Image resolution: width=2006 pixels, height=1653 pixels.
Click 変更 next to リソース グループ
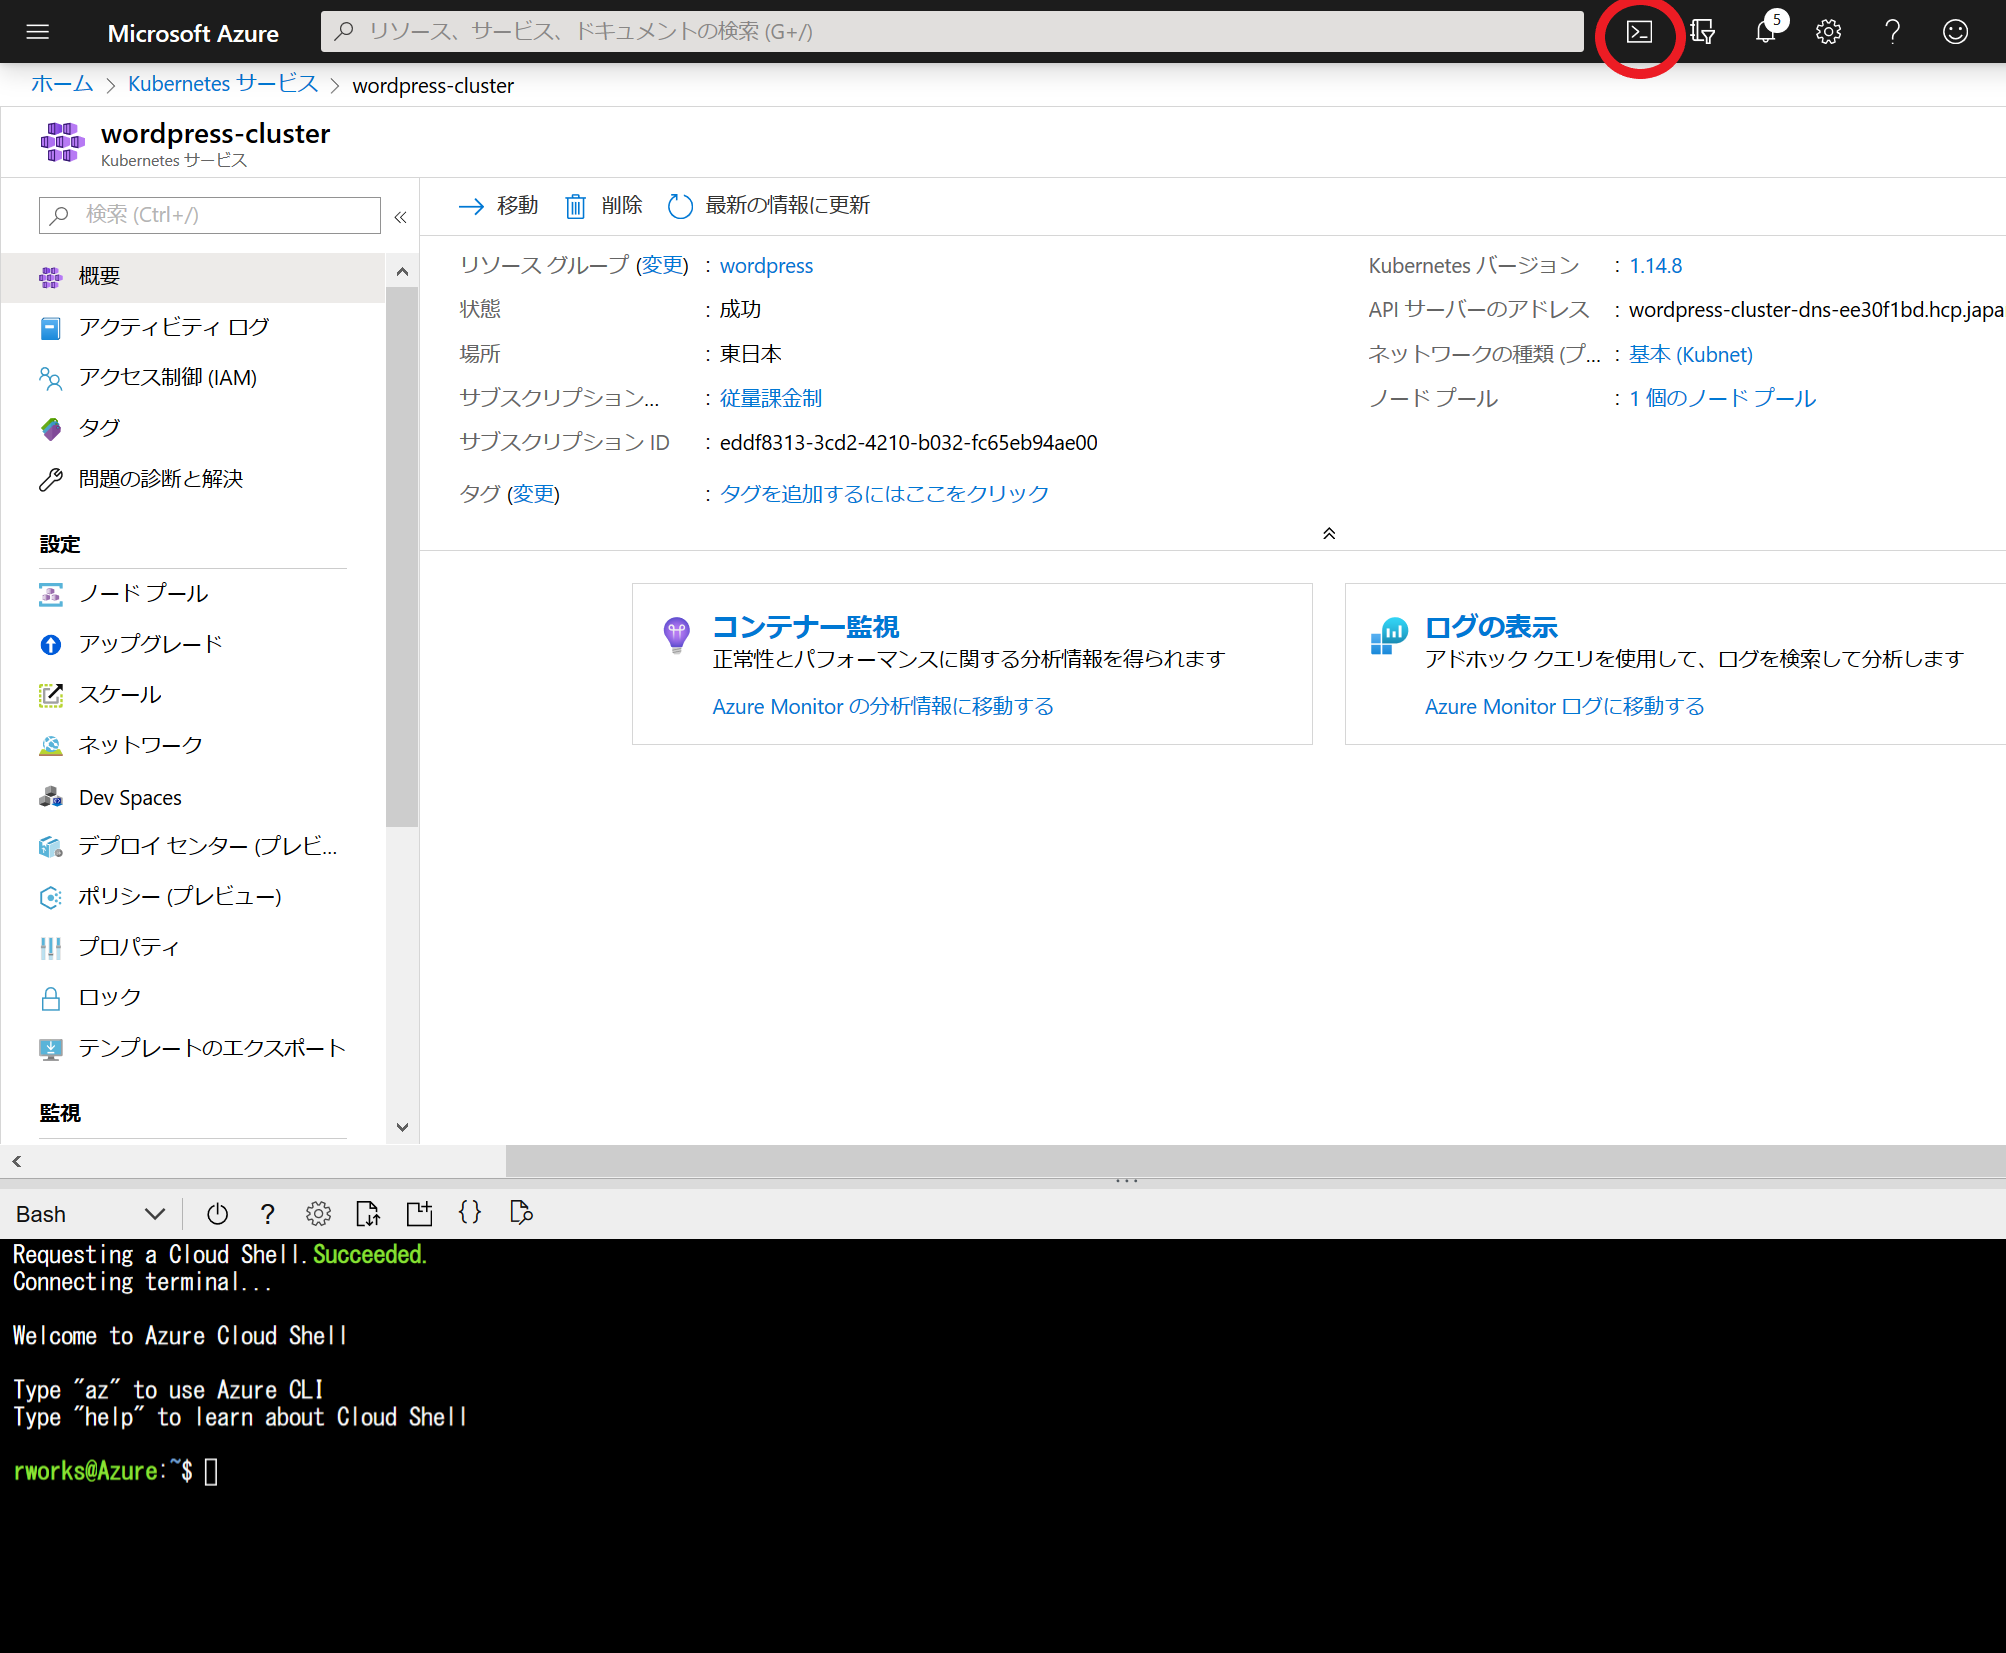click(x=662, y=265)
